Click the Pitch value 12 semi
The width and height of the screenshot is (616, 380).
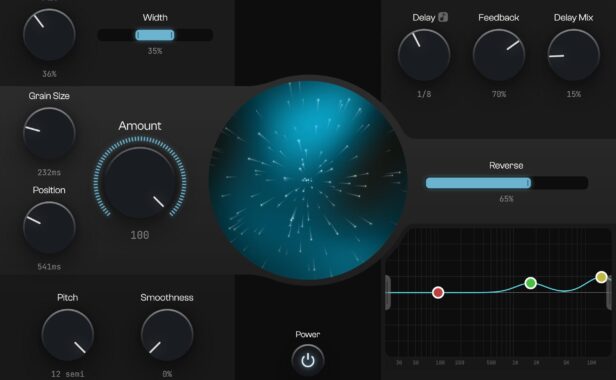click(x=68, y=374)
